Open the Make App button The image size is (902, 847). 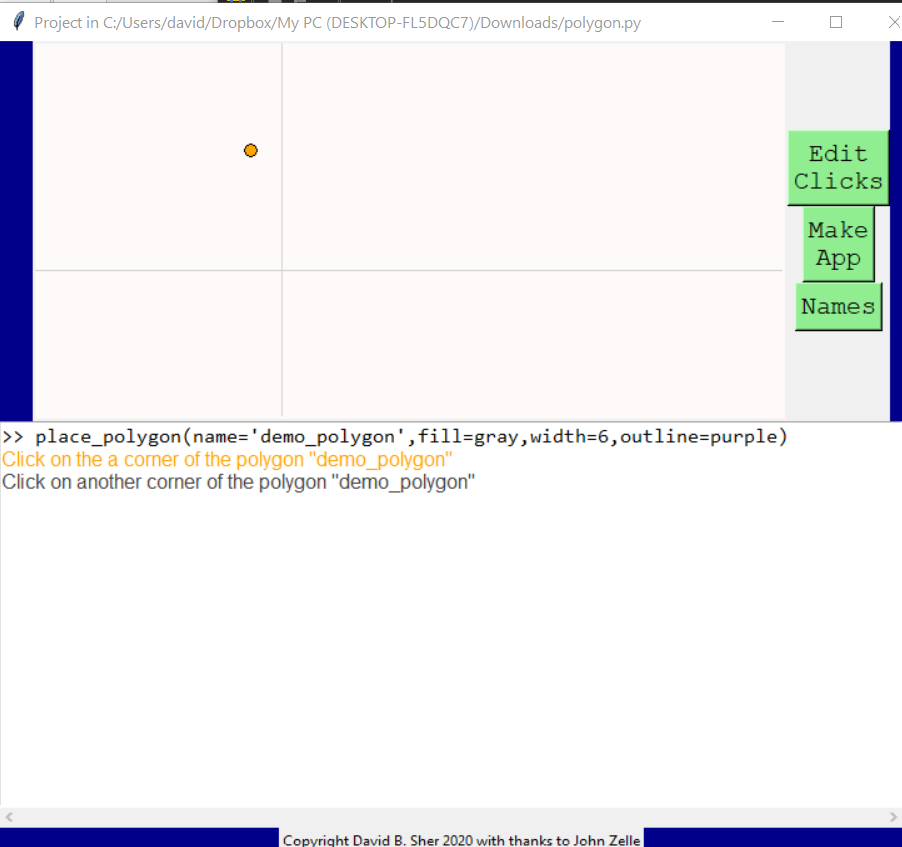[838, 244]
